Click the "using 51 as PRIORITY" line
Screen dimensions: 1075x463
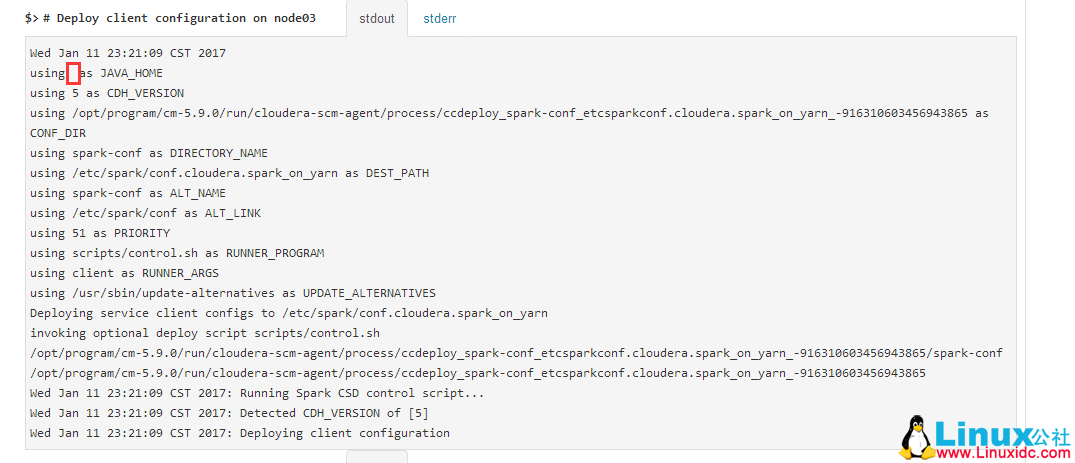(100, 233)
